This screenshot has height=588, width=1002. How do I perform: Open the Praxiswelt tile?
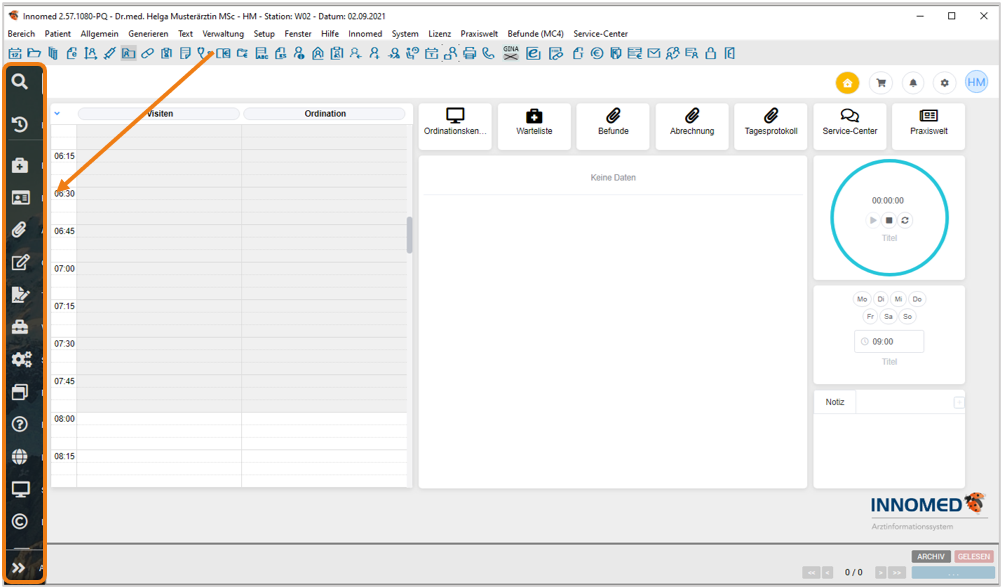pyautogui.click(x=929, y=127)
